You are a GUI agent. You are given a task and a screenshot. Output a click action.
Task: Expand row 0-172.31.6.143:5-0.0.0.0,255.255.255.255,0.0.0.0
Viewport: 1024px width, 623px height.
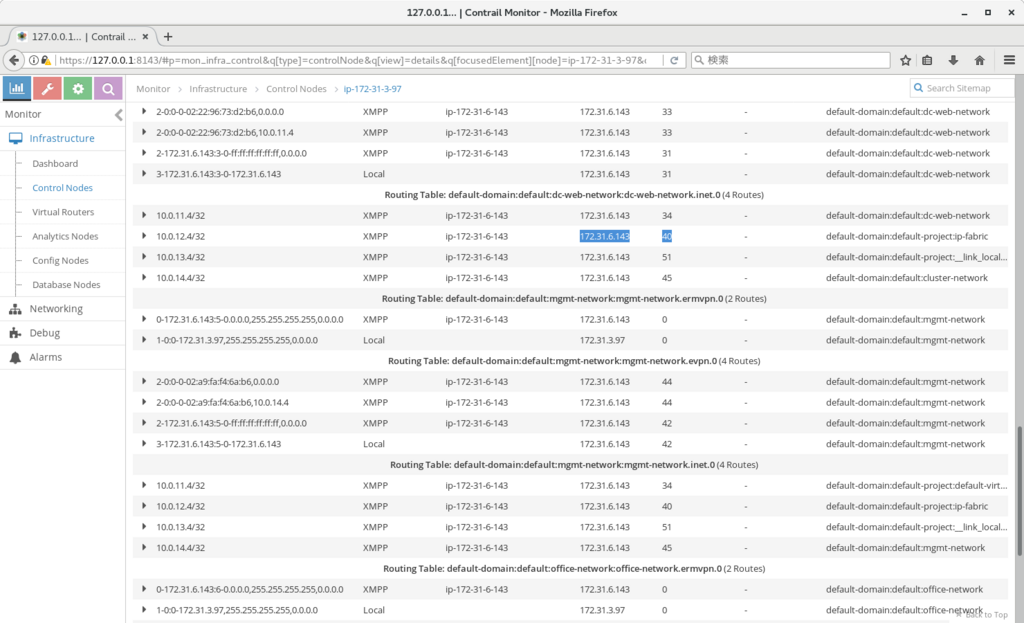click(144, 319)
